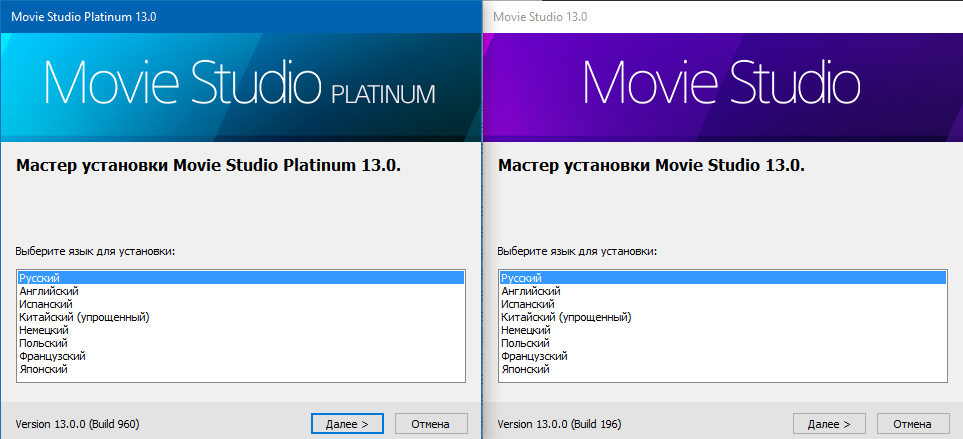Choose Английский in the purple Movie Studio installer

(x=530, y=291)
